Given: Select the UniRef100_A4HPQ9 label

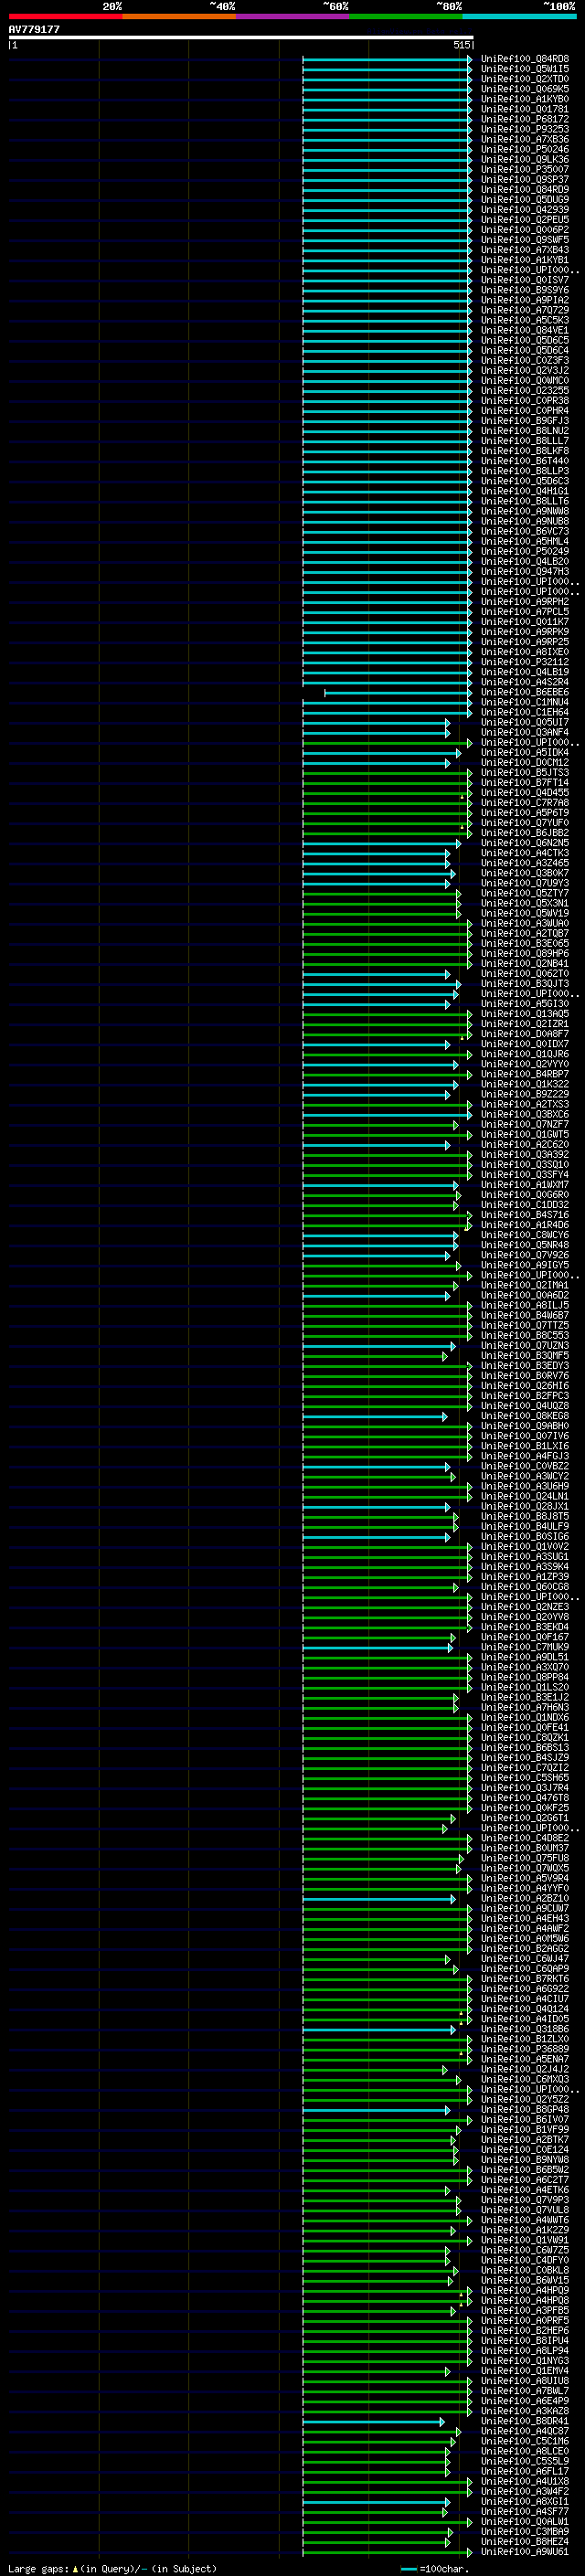Looking at the screenshot, I should (x=525, y=2290).
